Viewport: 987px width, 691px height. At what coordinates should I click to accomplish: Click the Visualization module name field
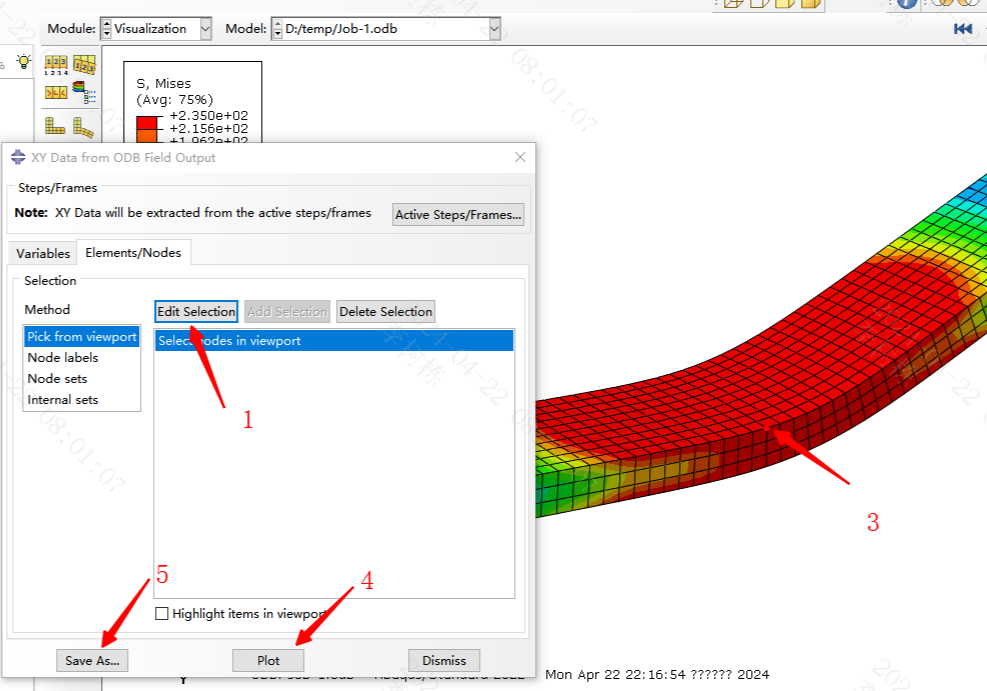156,29
